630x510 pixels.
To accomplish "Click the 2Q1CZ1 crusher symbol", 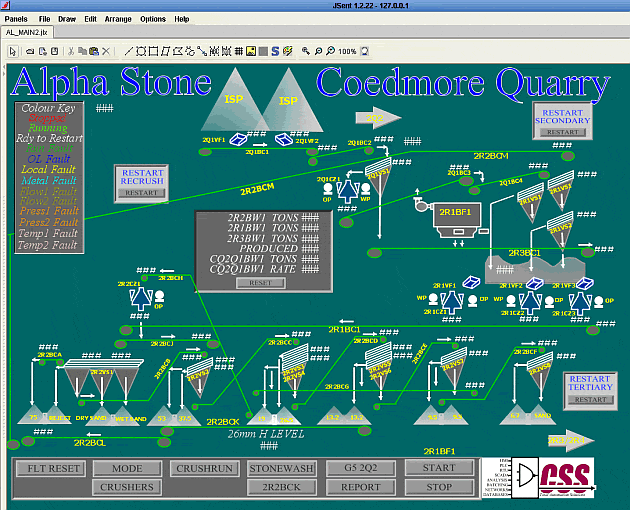I will click(348, 190).
